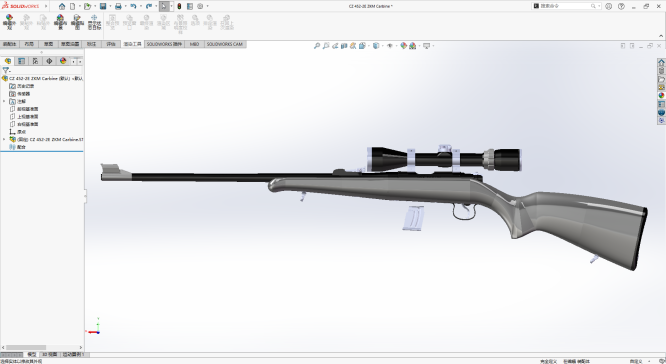Open SOLIDWORKS Resources in the task pane

(661, 62)
